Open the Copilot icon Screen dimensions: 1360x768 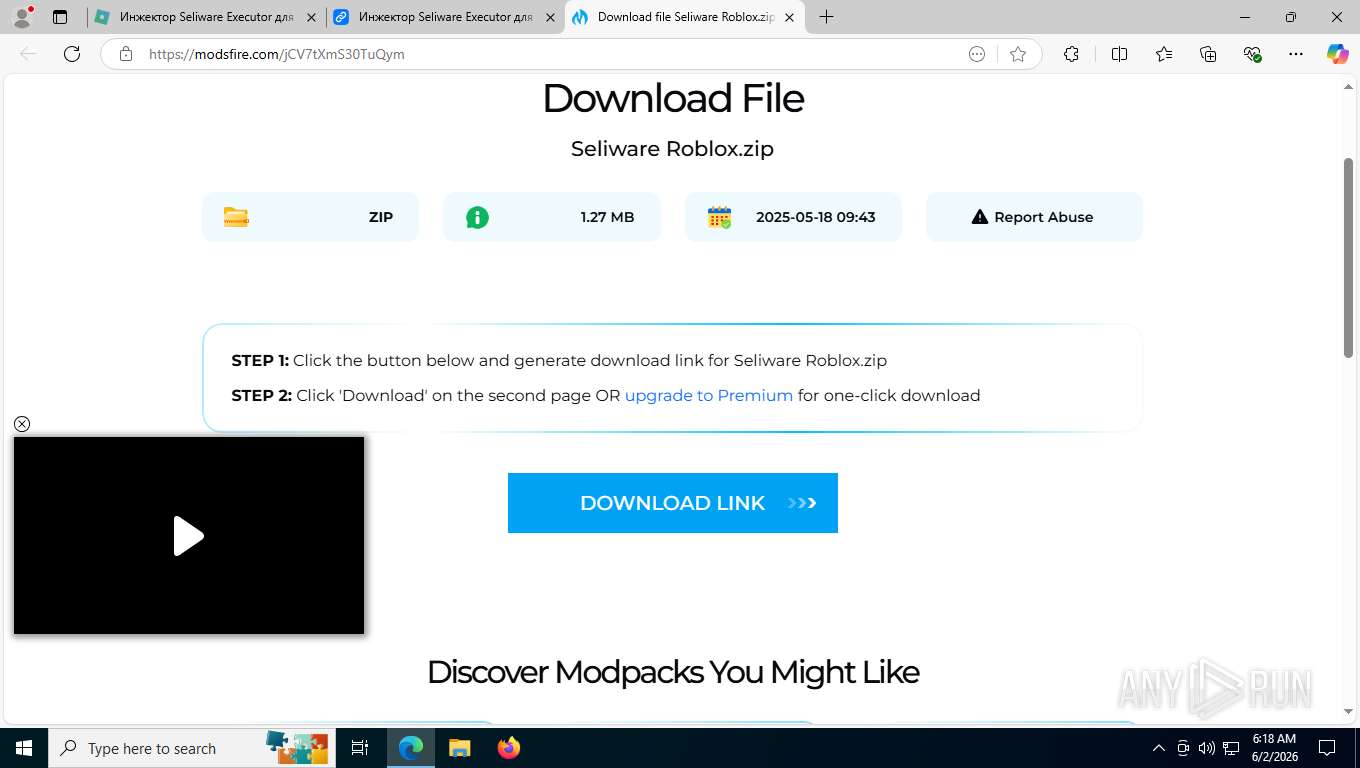(1337, 54)
